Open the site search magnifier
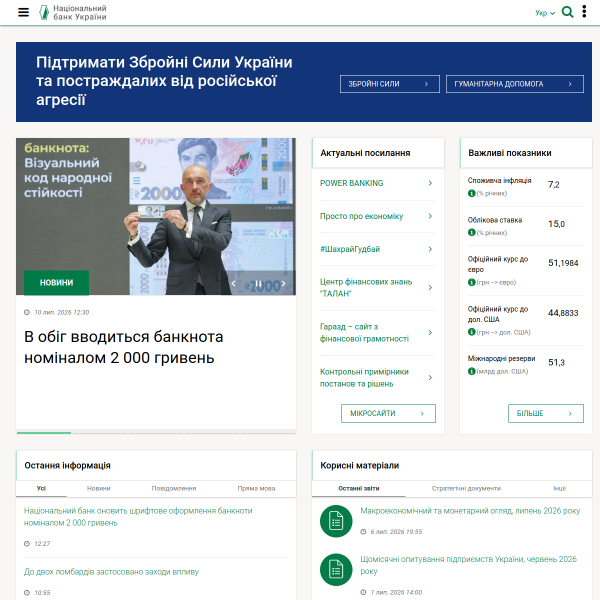Screen dimensions: 600x600 coord(567,12)
